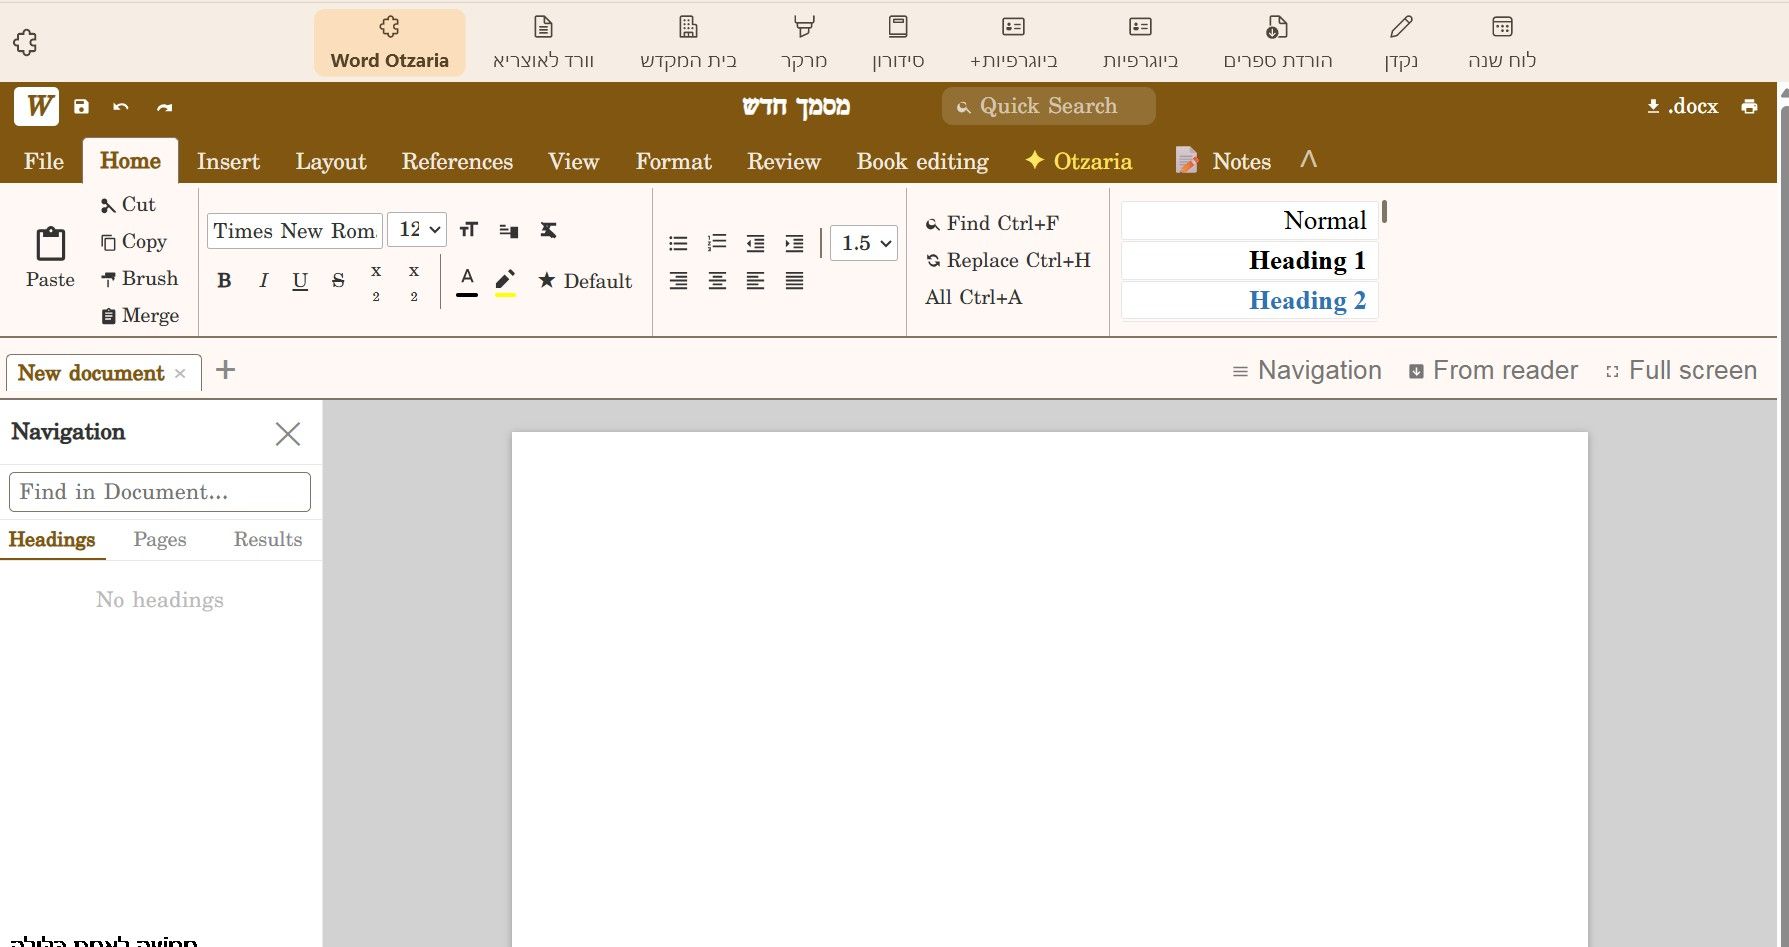Pick the font color swatch
The height and width of the screenshot is (947, 1789).
click(467, 282)
